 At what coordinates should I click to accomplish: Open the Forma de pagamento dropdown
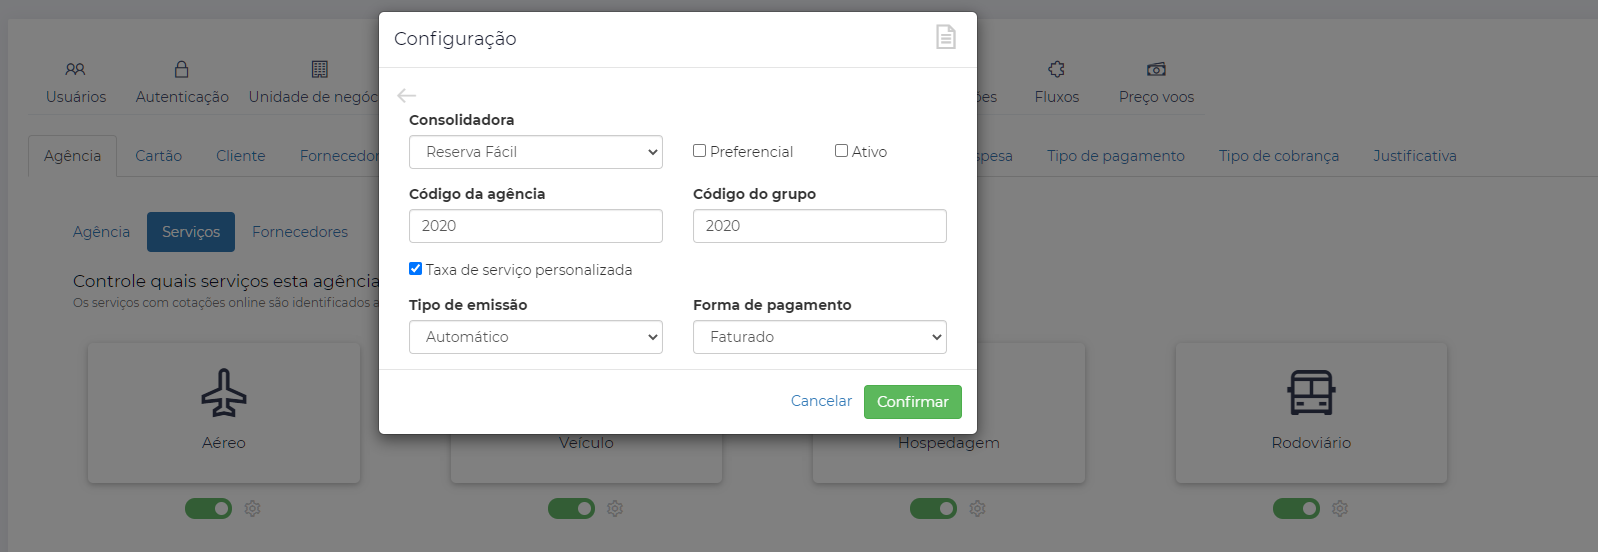(x=820, y=337)
